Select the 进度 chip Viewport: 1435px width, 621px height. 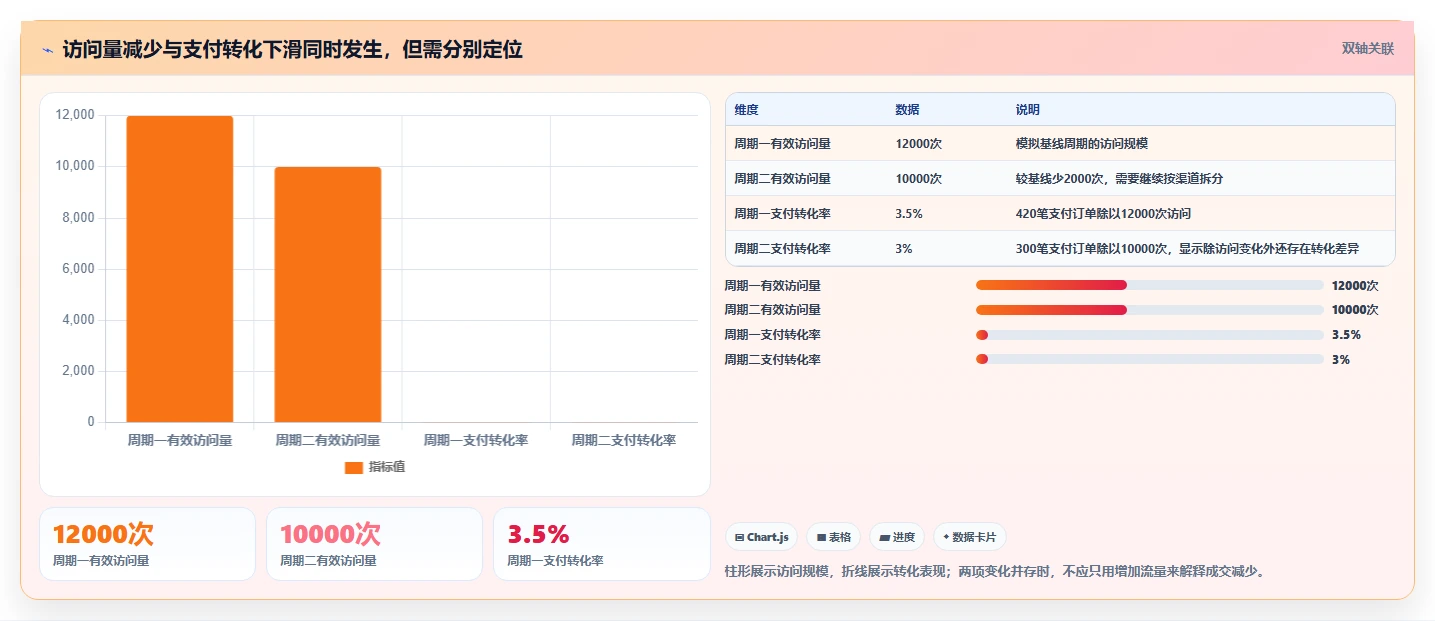tap(898, 537)
